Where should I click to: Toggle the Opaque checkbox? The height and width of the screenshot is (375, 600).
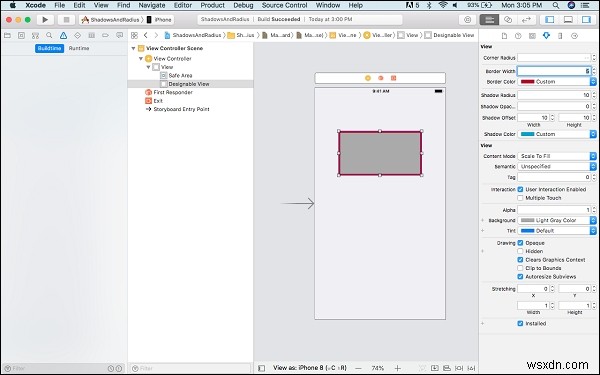[x=520, y=243]
